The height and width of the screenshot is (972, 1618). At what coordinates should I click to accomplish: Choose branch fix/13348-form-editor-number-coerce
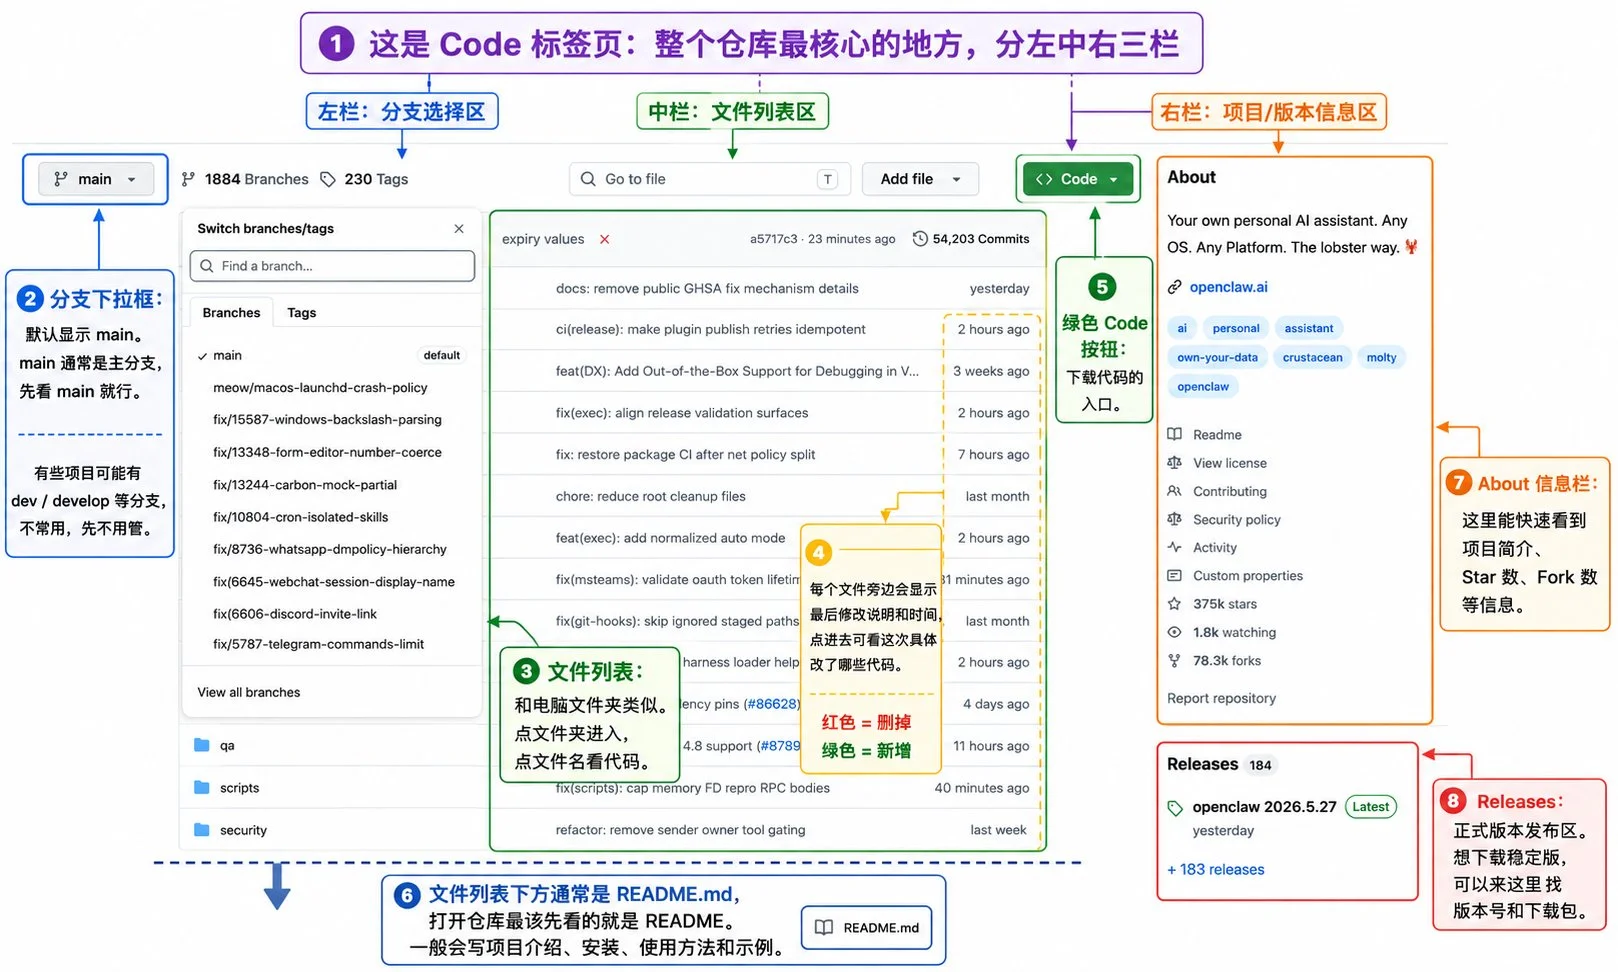pos(327,453)
